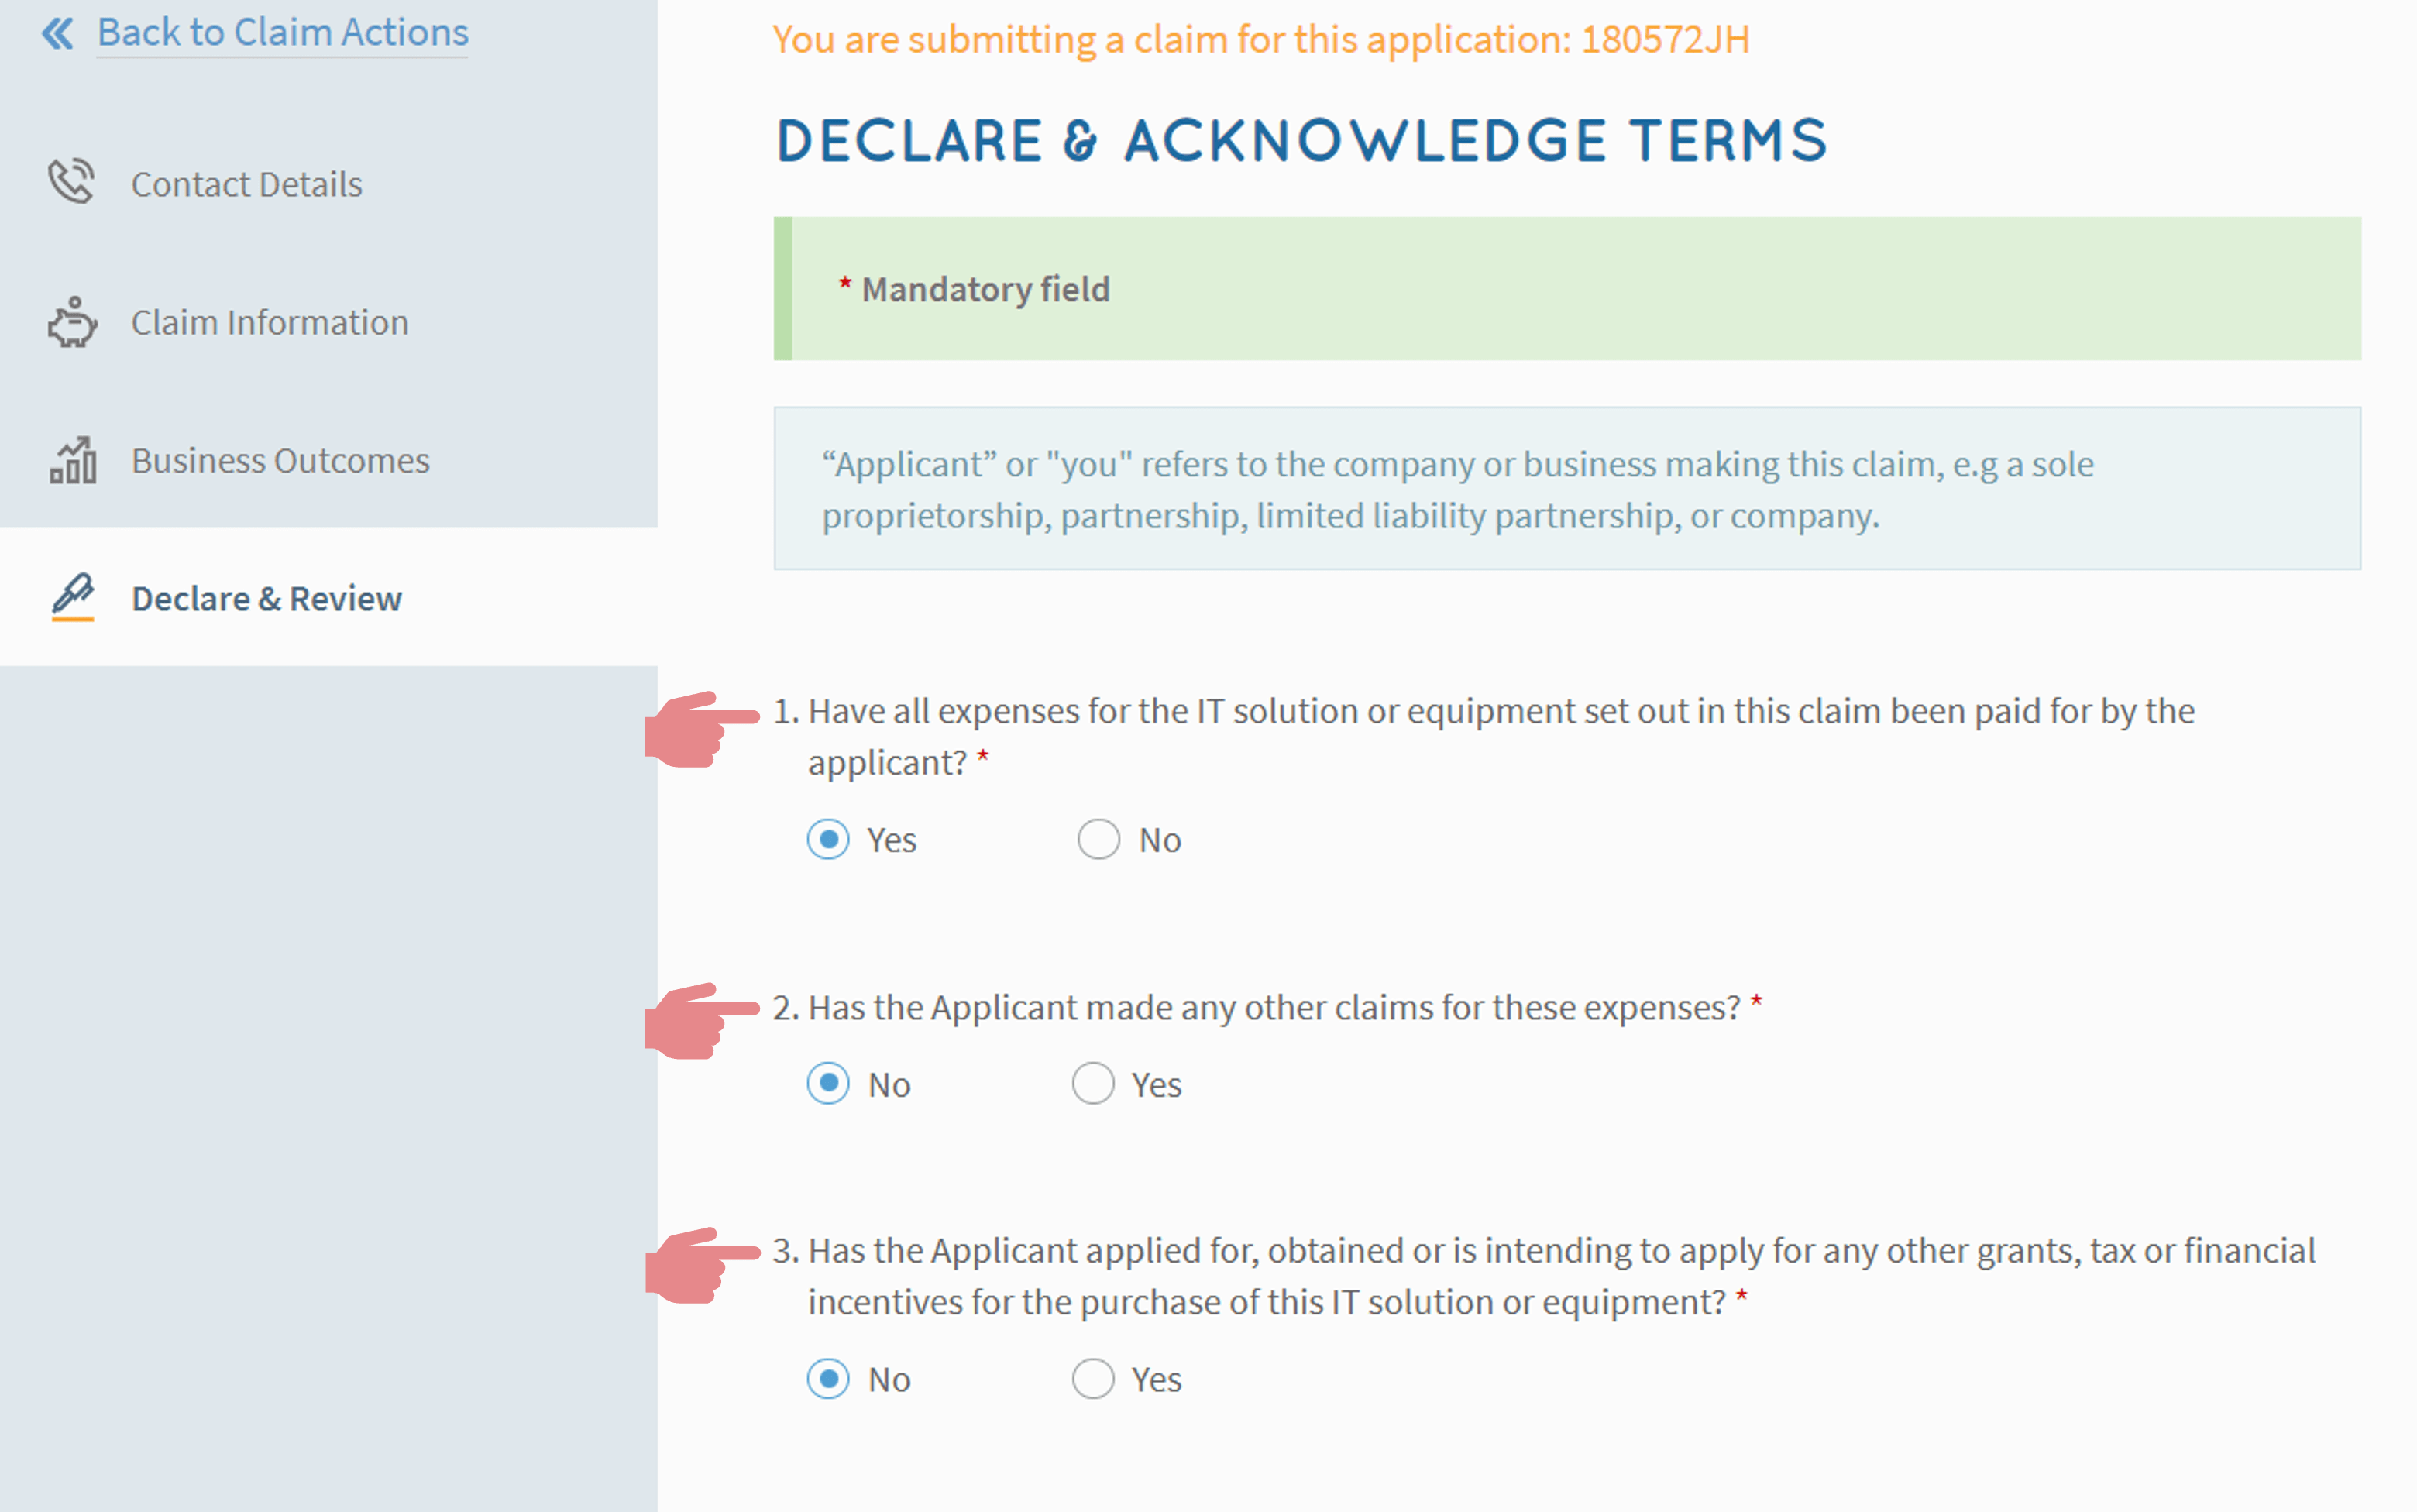The width and height of the screenshot is (2417, 1512).
Task: Click the pointing hand beside question 2
Action: point(700,1021)
